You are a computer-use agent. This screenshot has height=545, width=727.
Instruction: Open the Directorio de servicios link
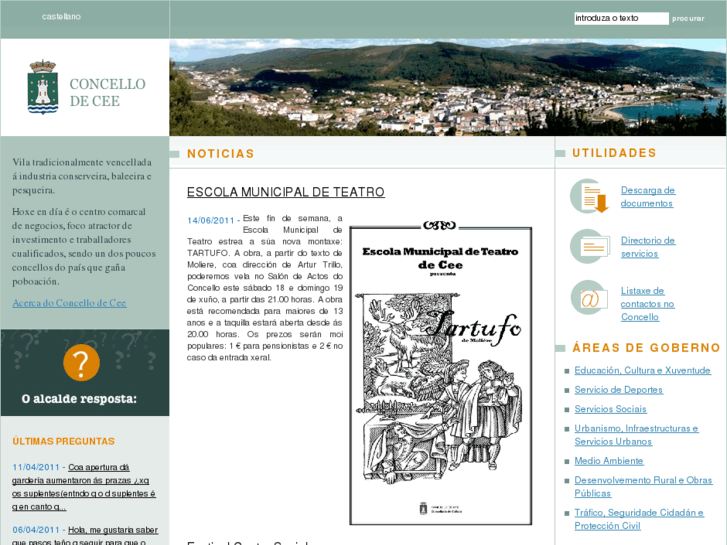(648, 247)
